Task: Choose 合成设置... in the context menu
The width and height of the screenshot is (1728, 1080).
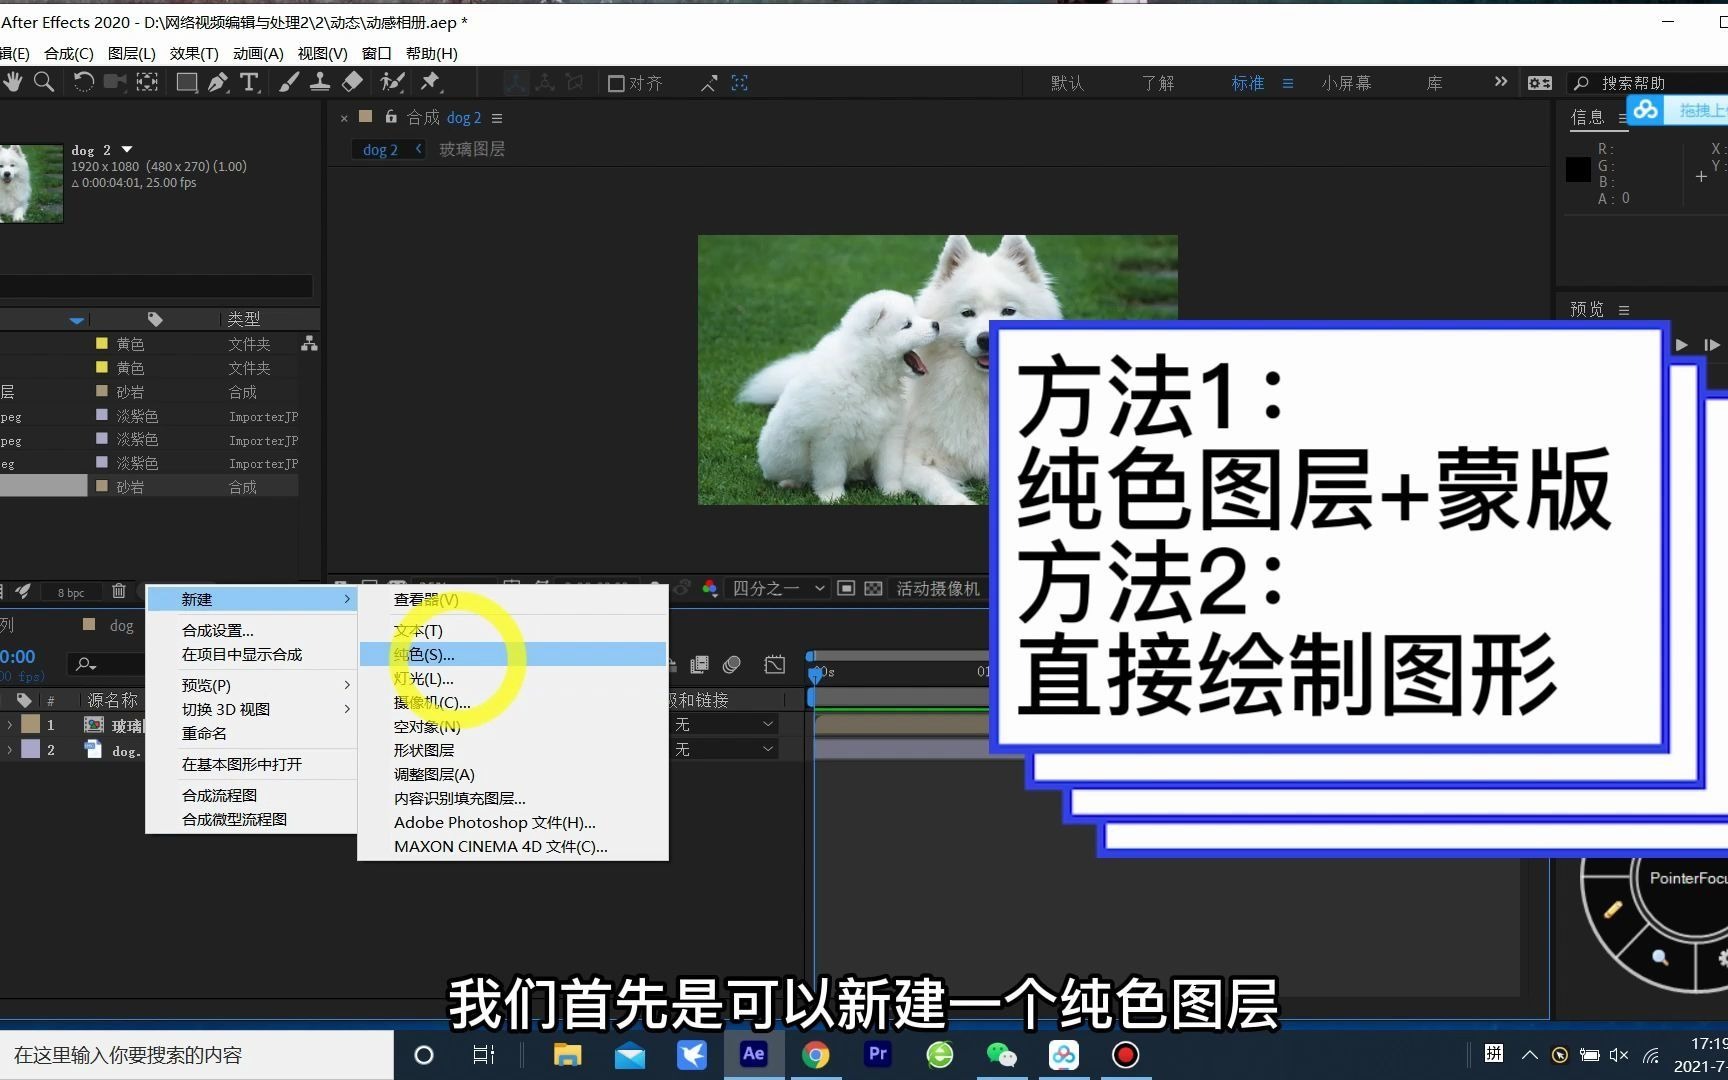Action: coord(251,630)
